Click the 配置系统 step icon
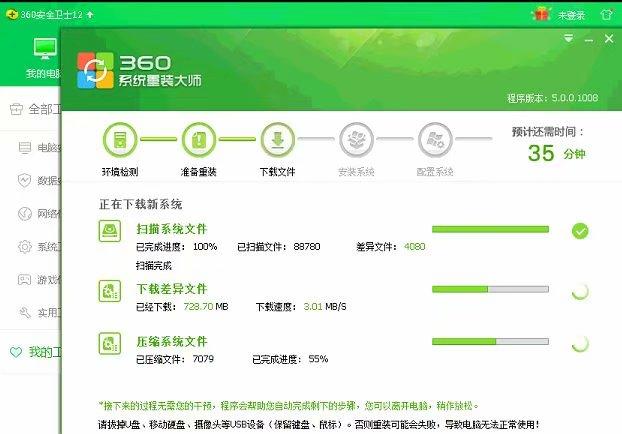This screenshot has height=434, width=622. point(435,140)
